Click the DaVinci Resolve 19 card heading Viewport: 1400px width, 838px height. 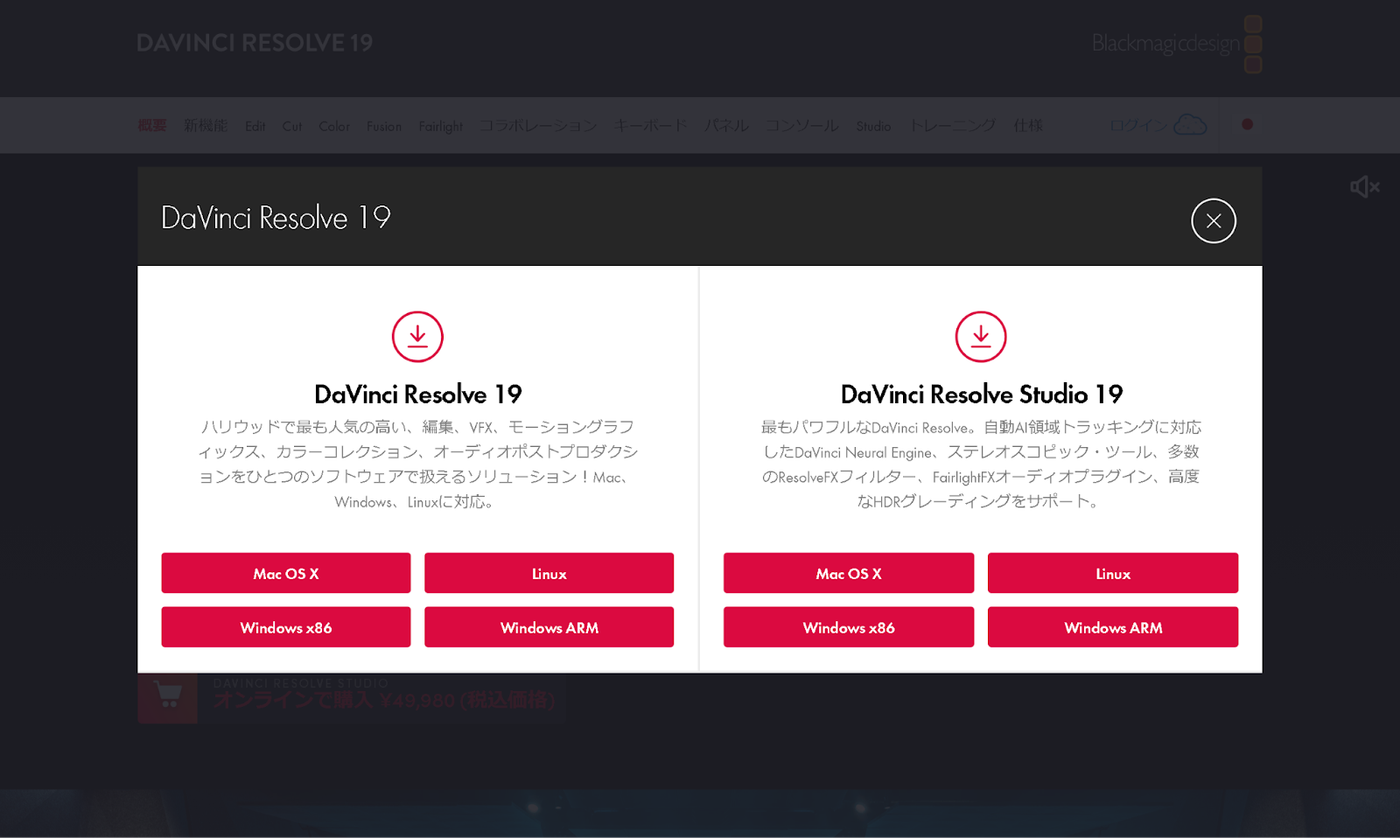[418, 393]
